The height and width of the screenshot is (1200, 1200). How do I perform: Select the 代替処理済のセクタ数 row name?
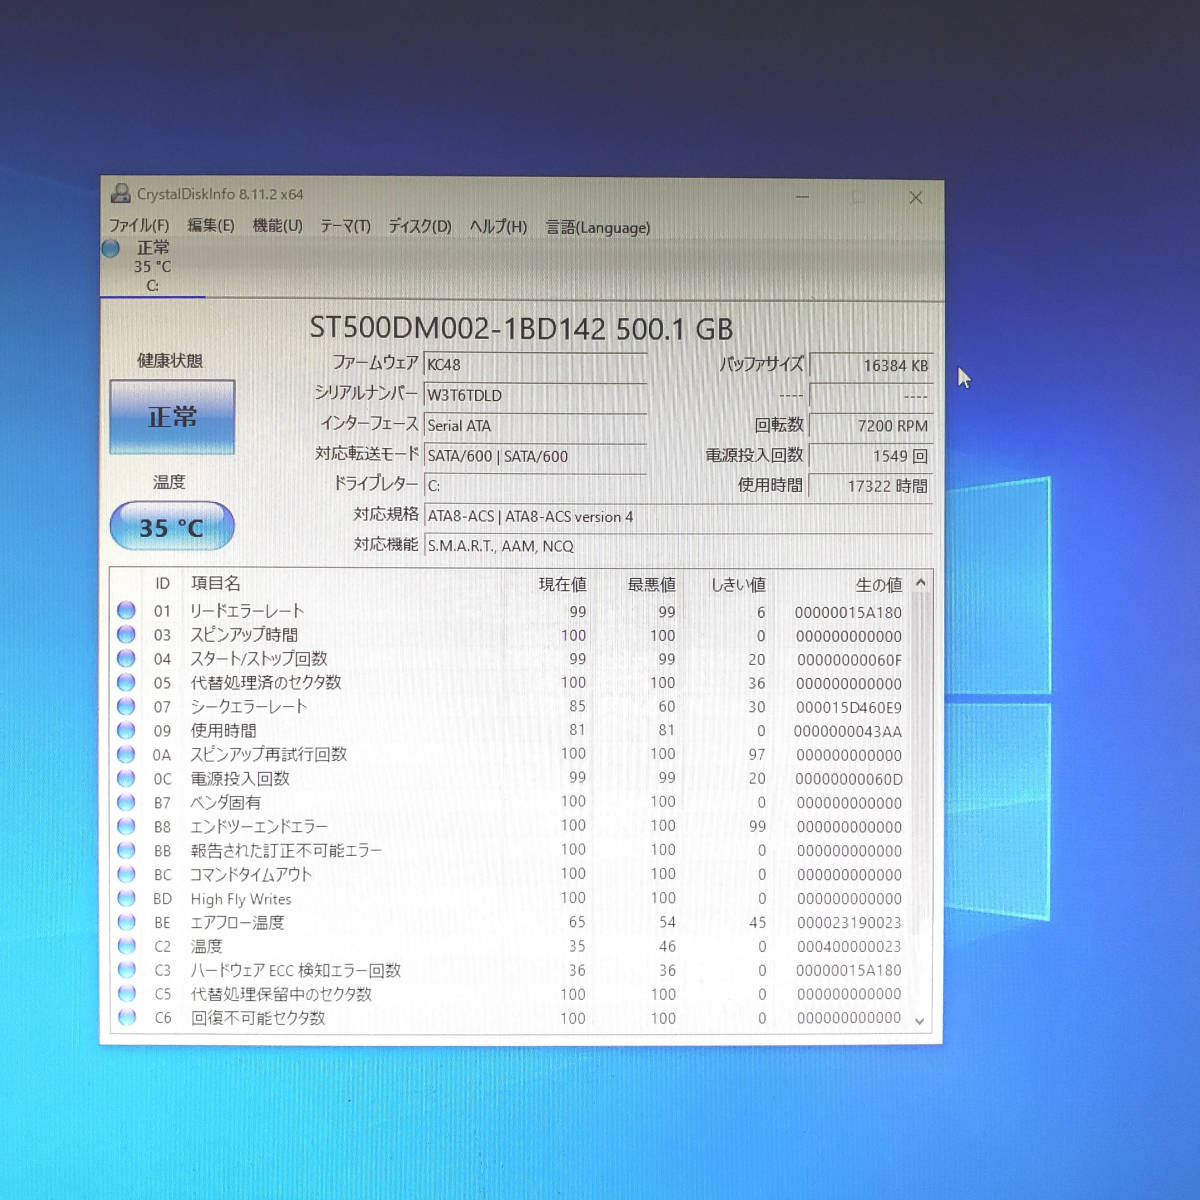266,683
